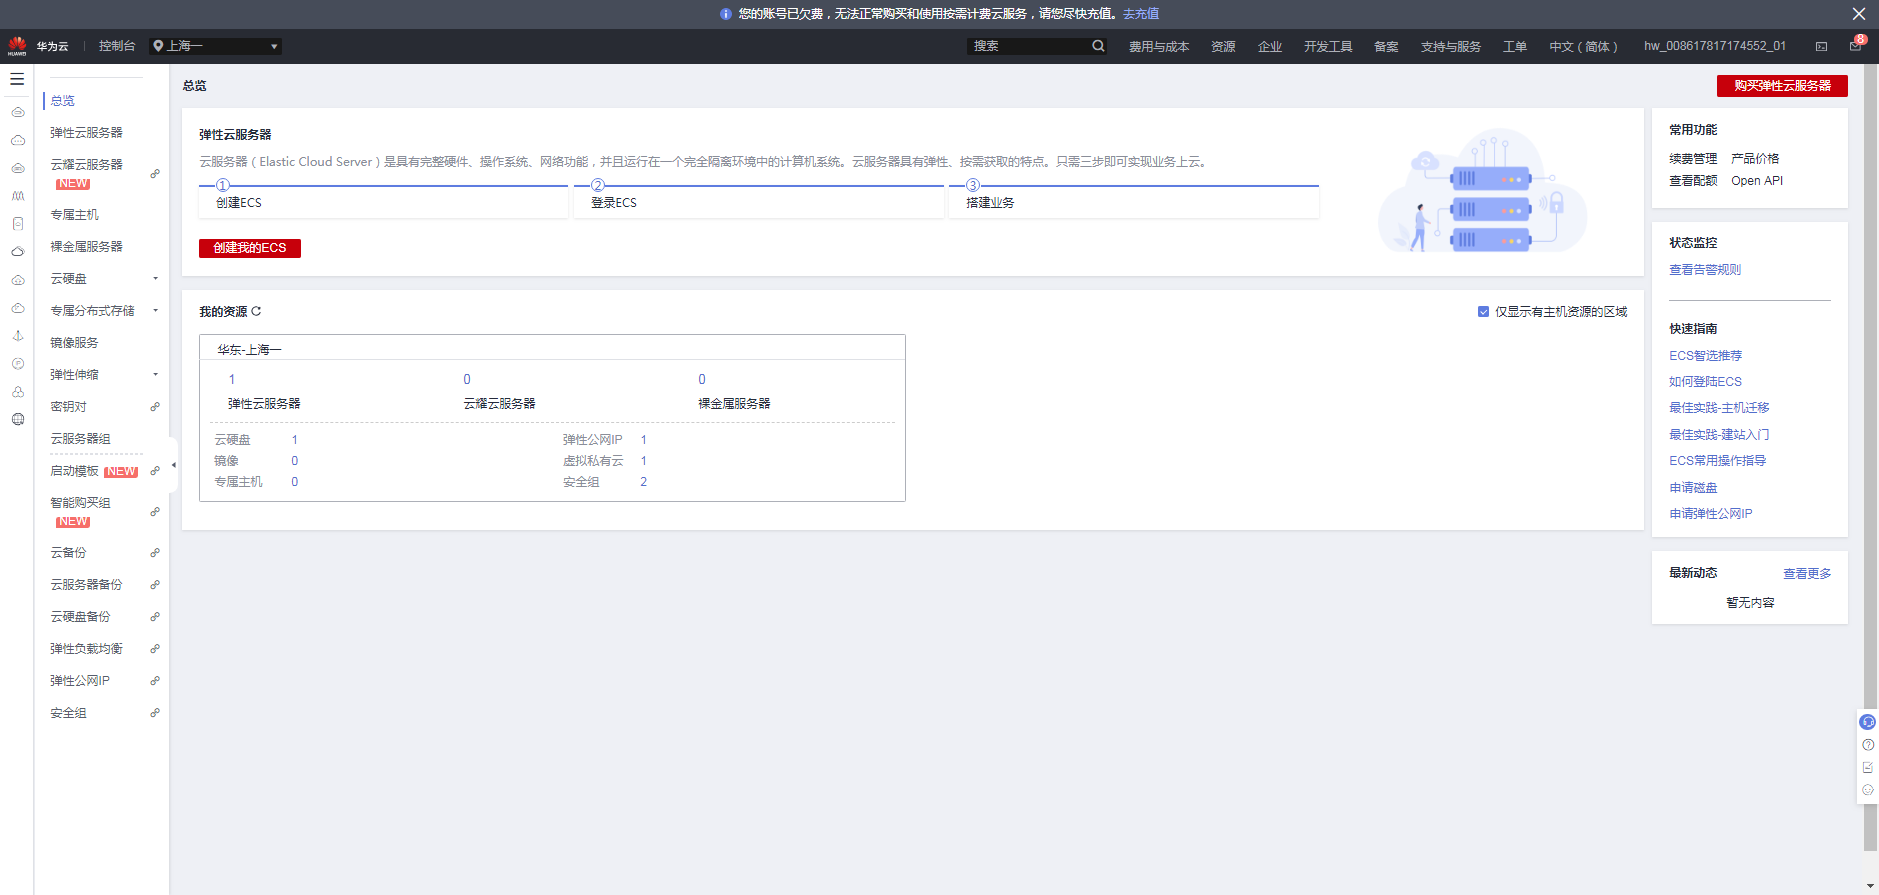Screen dimensions: 1879x895
Task: Select step 2 登录ECS card
Action: 759,201
